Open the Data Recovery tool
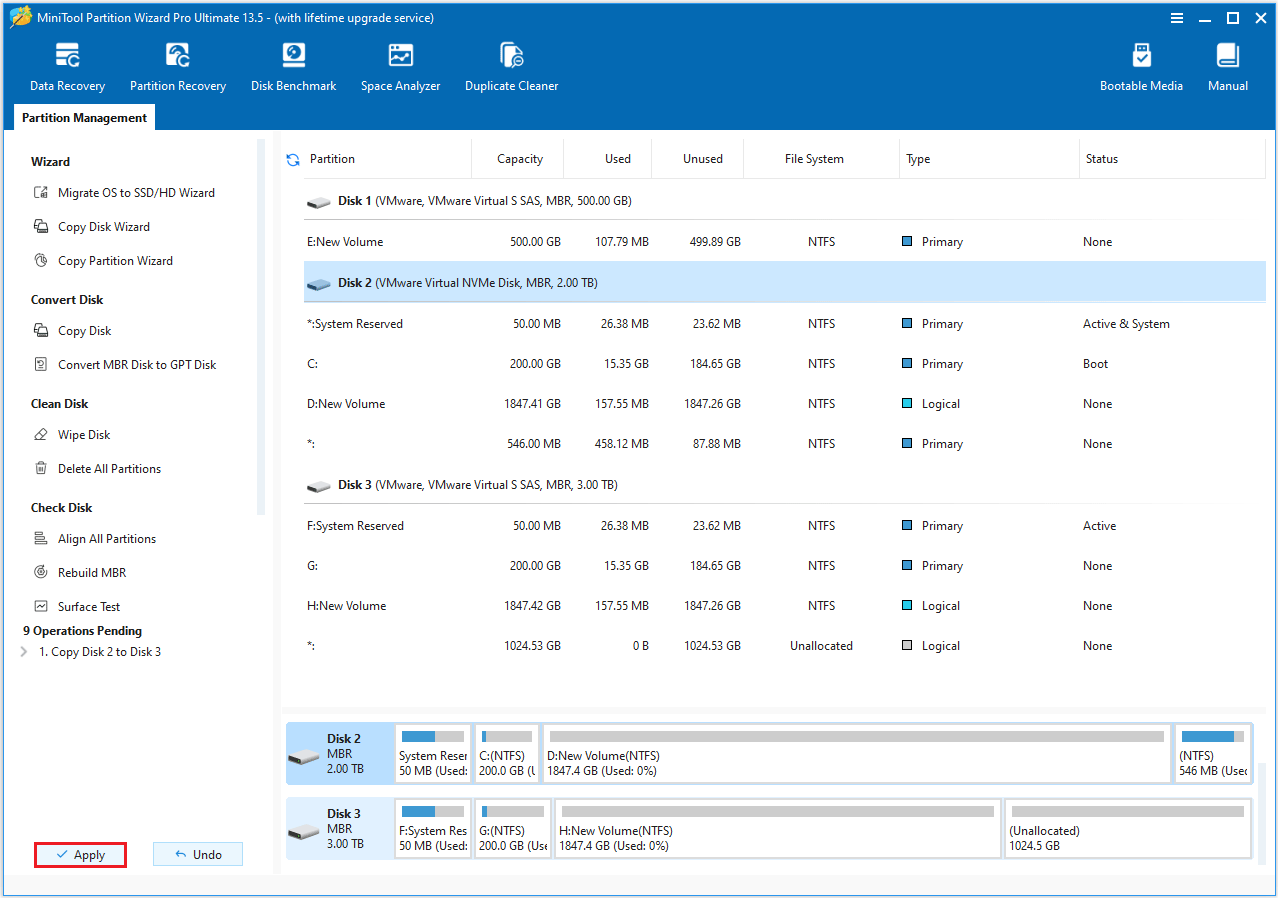The width and height of the screenshot is (1278, 898). click(x=66, y=65)
